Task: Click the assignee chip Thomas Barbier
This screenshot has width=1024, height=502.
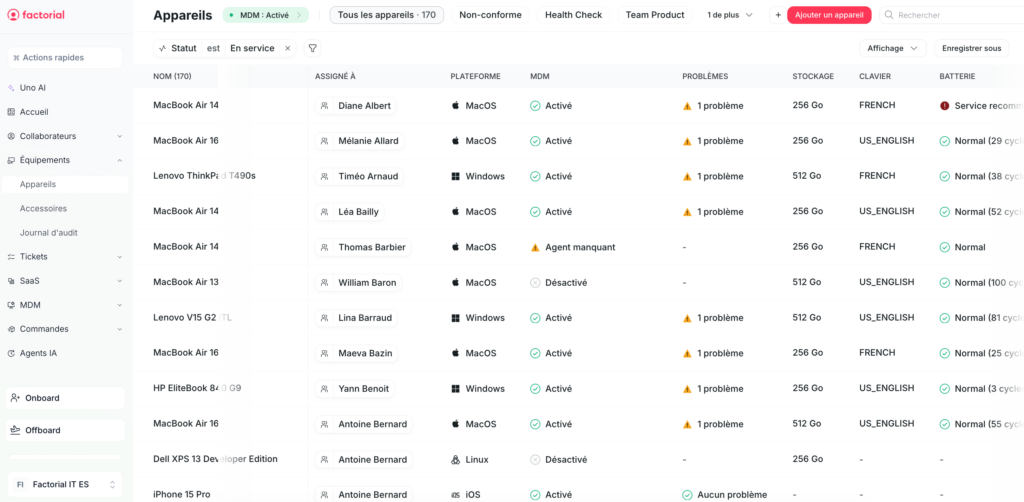Action: tap(363, 247)
